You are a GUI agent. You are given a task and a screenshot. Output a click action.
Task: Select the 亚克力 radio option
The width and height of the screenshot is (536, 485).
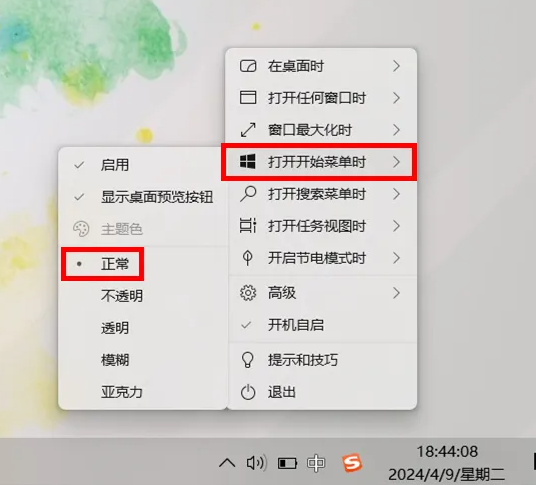pyautogui.click(x=143, y=392)
